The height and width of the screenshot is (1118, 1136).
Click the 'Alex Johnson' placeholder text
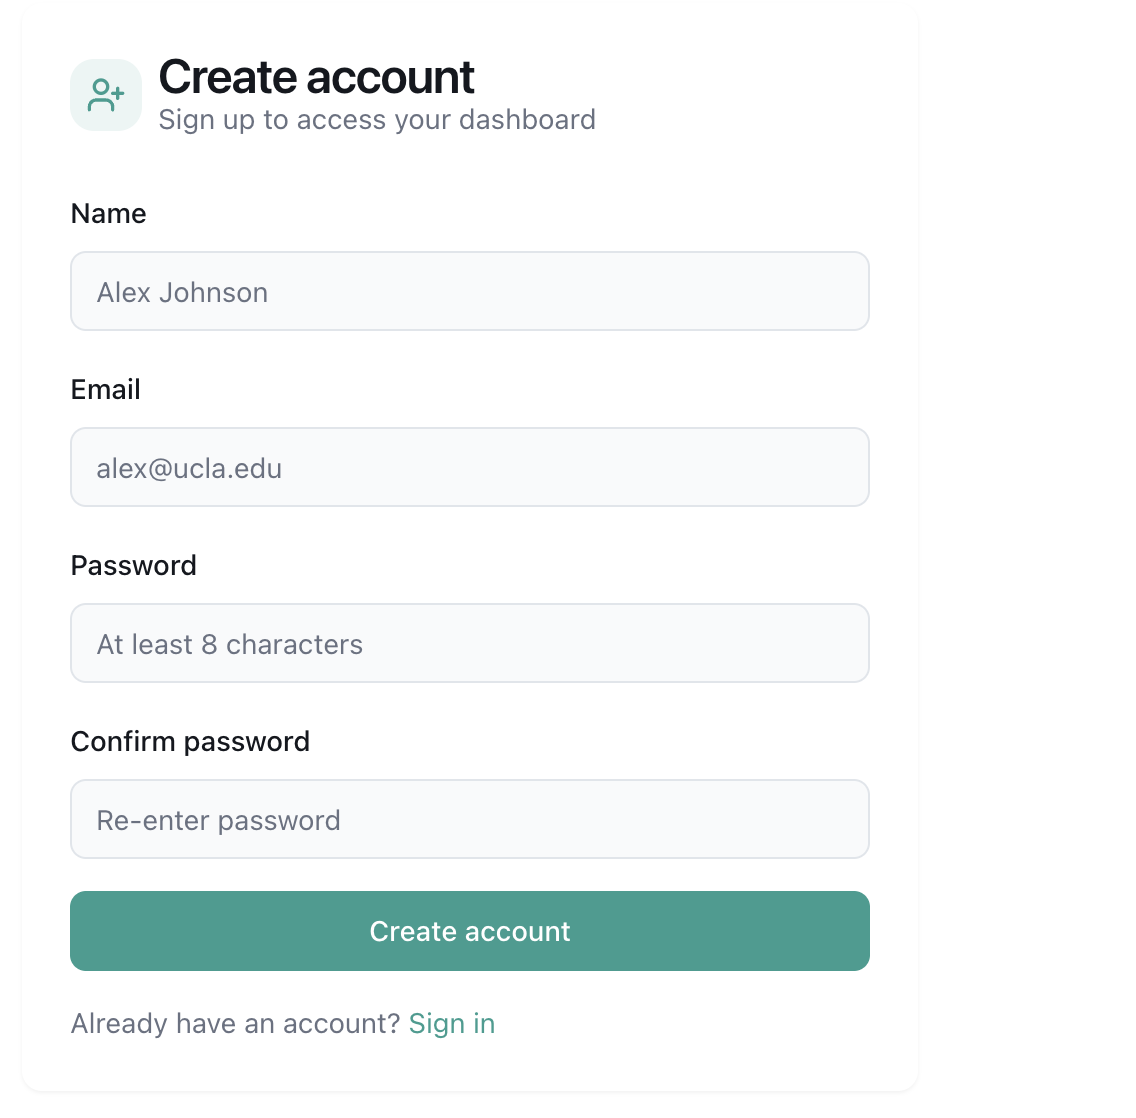(x=182, y=293)
